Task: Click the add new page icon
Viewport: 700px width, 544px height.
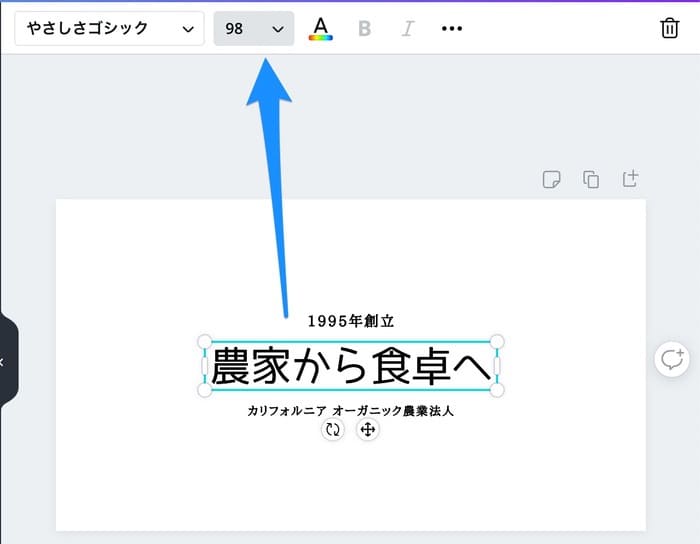Action: (x=630, y=180)
